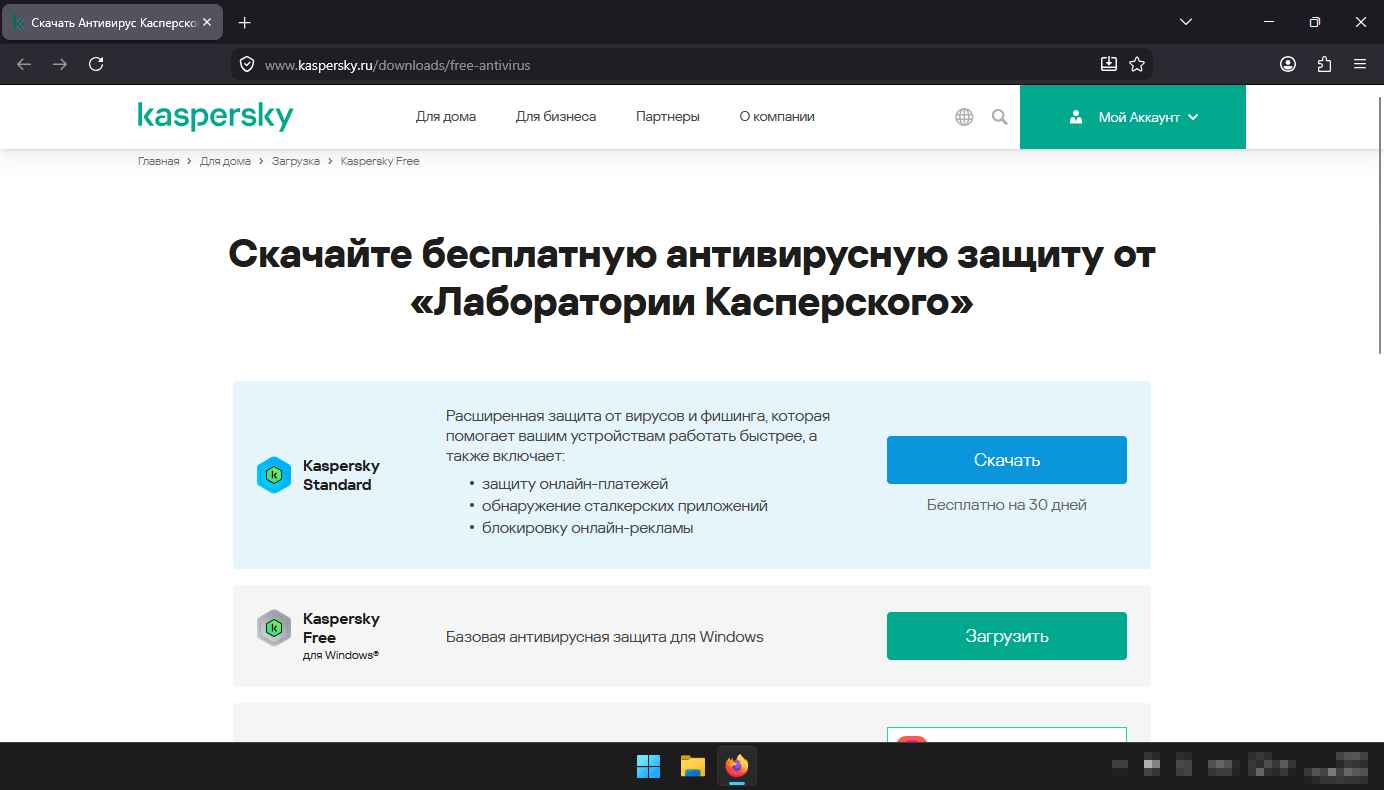
Task: Click the Для дома breadcrumb link
Action: click(x=225, y=161)
